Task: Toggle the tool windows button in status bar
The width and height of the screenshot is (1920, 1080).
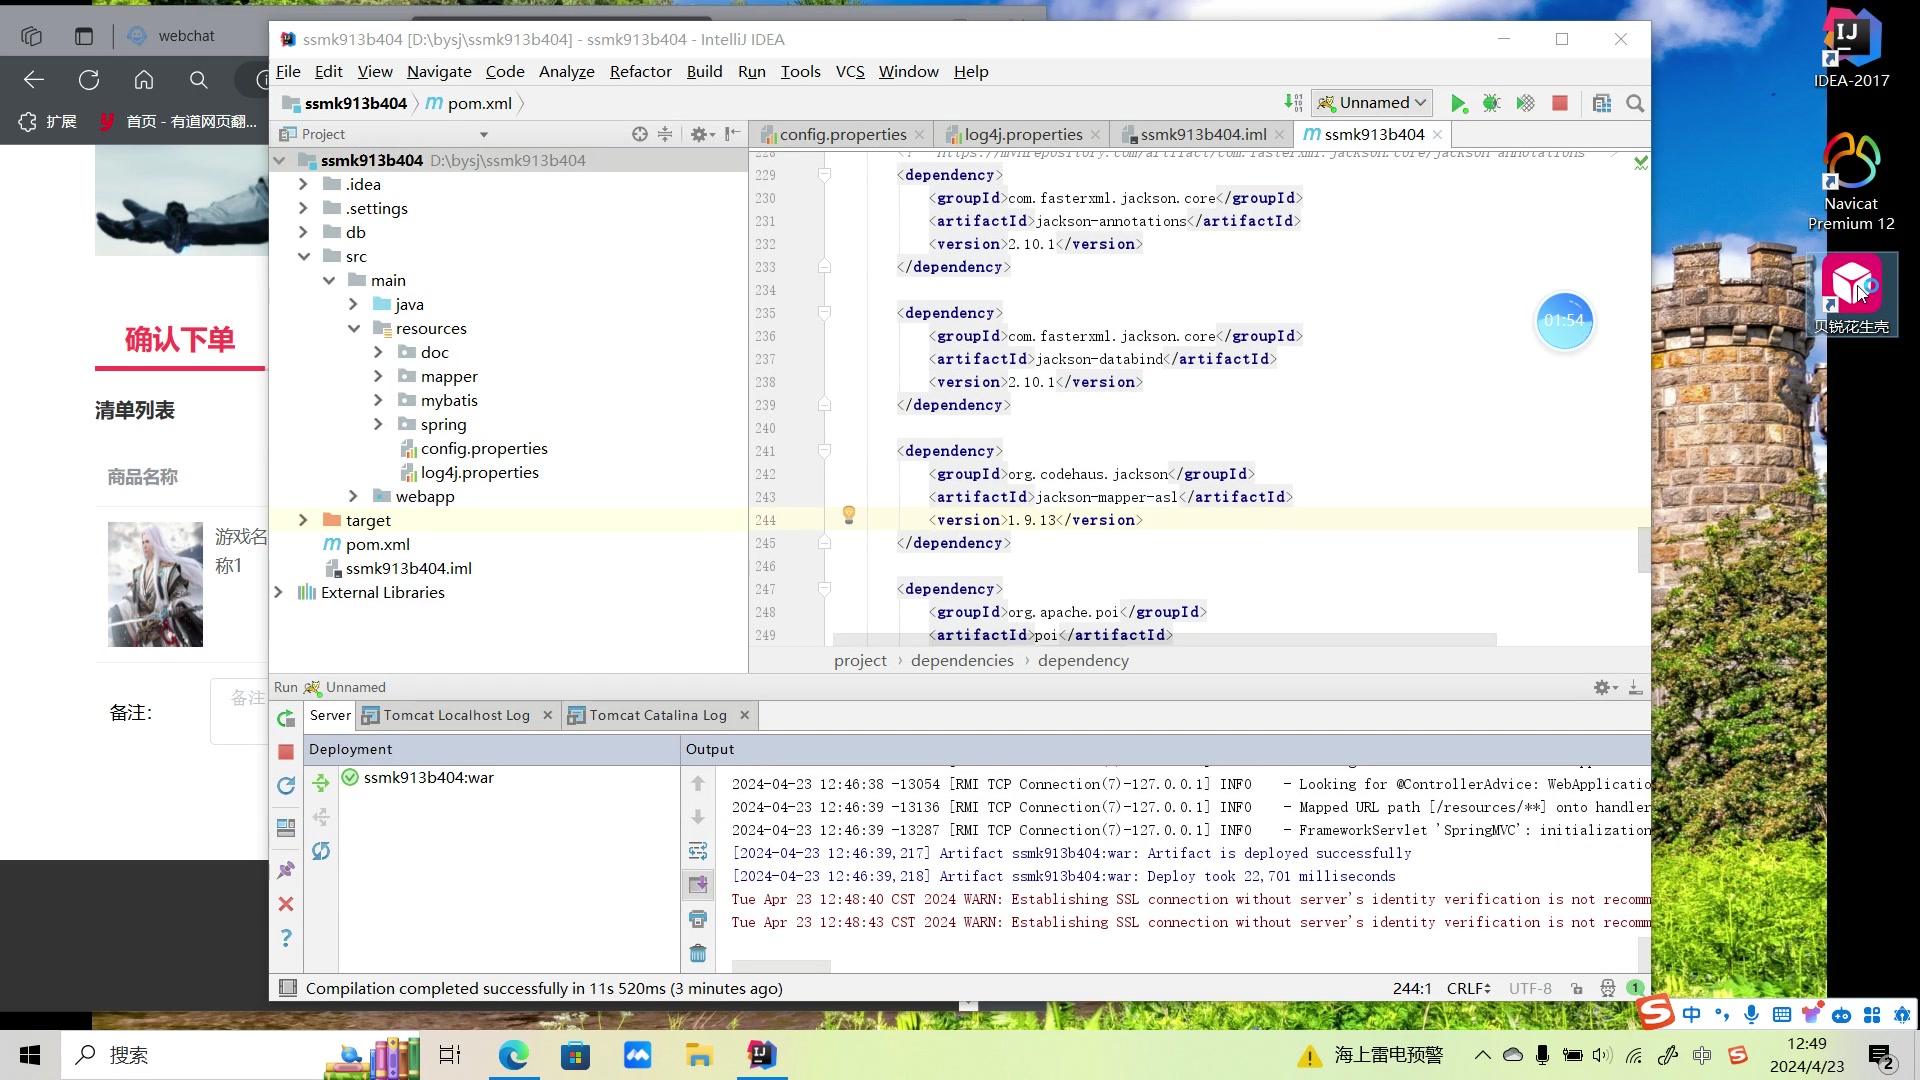Action: click(x=288, y=988)
